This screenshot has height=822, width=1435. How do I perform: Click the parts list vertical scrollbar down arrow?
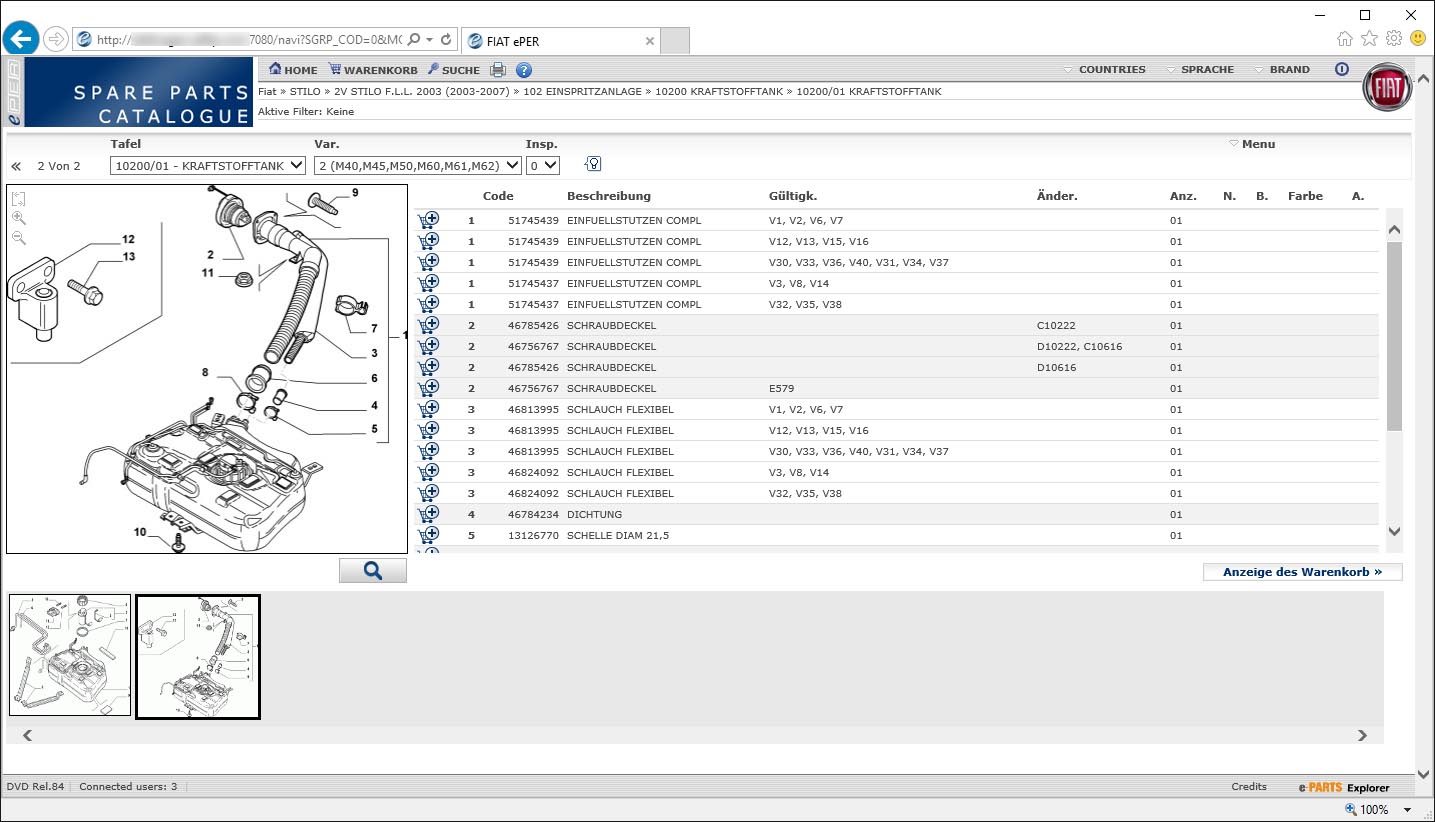[1394, 532]
